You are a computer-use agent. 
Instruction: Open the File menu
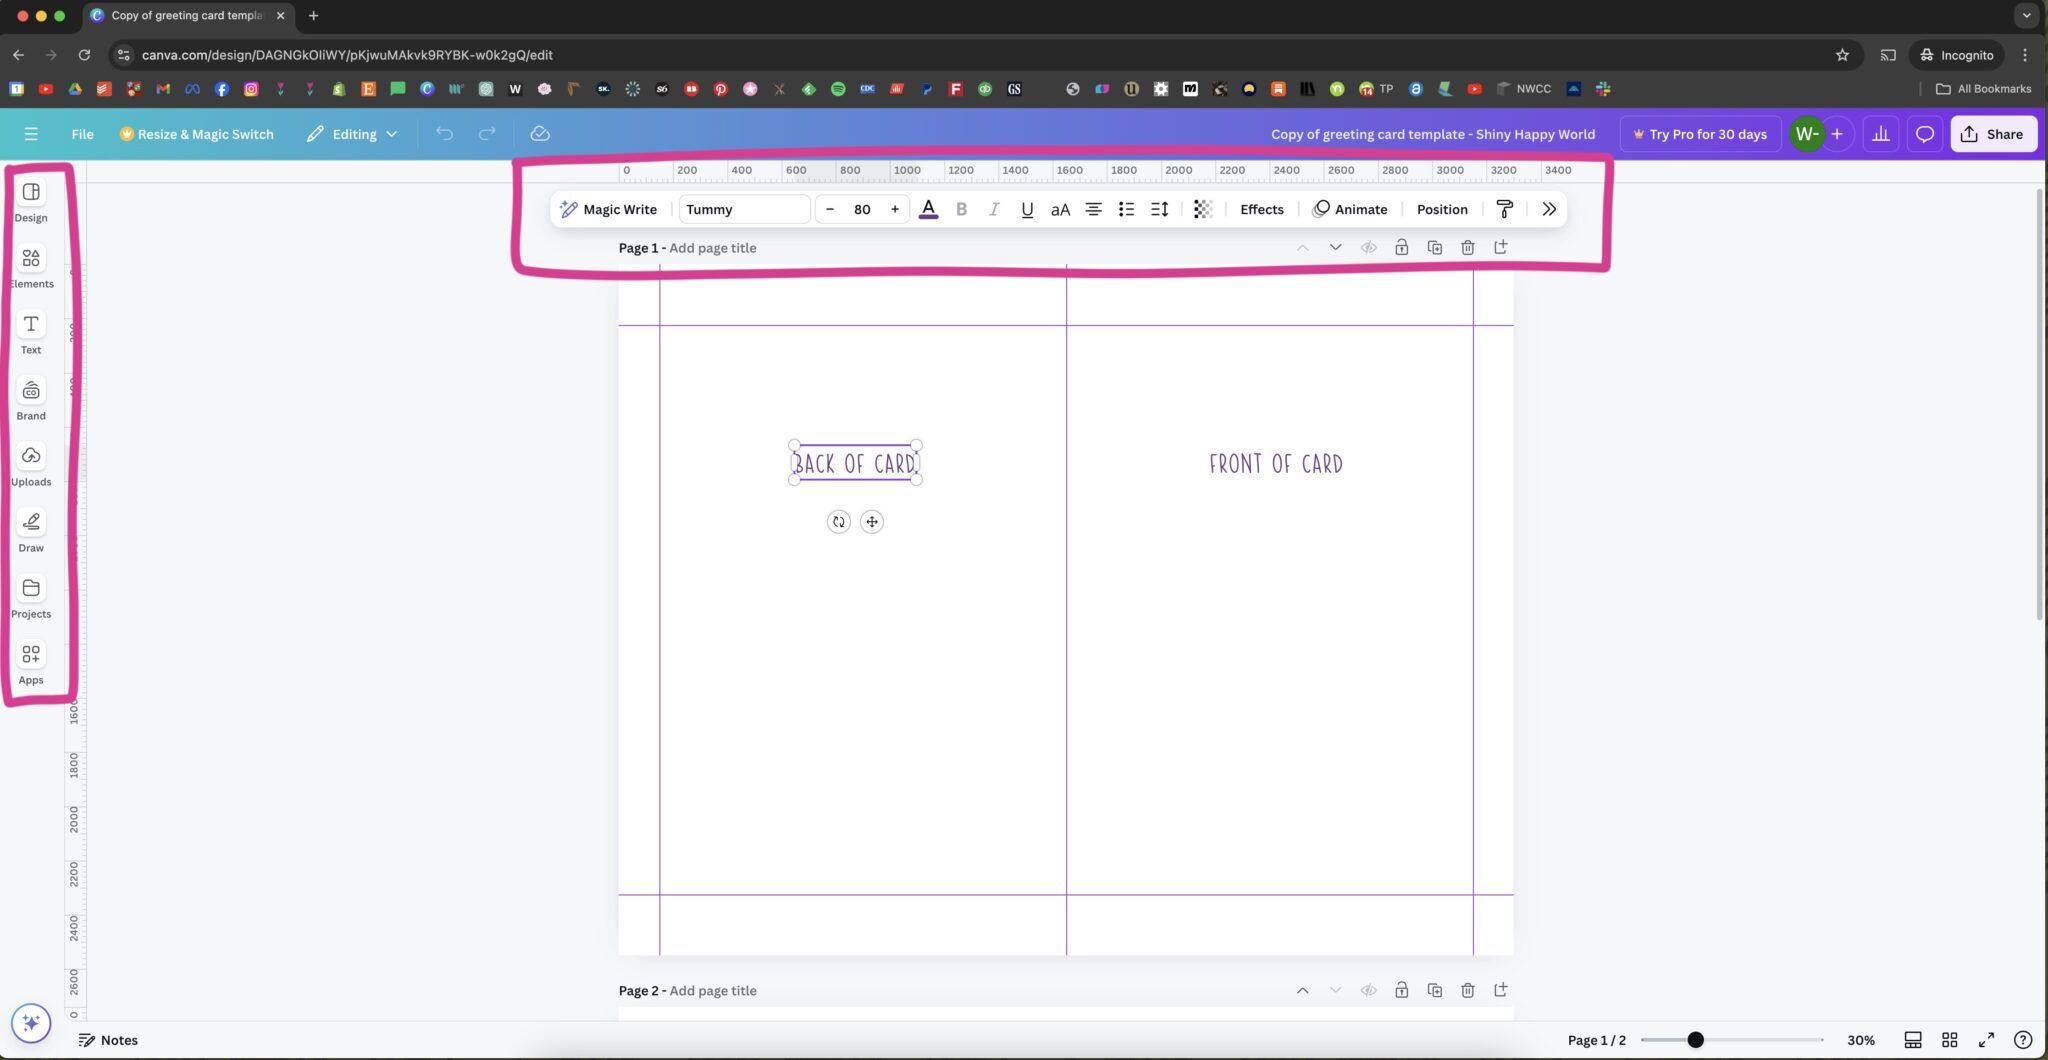pos(82,133)
